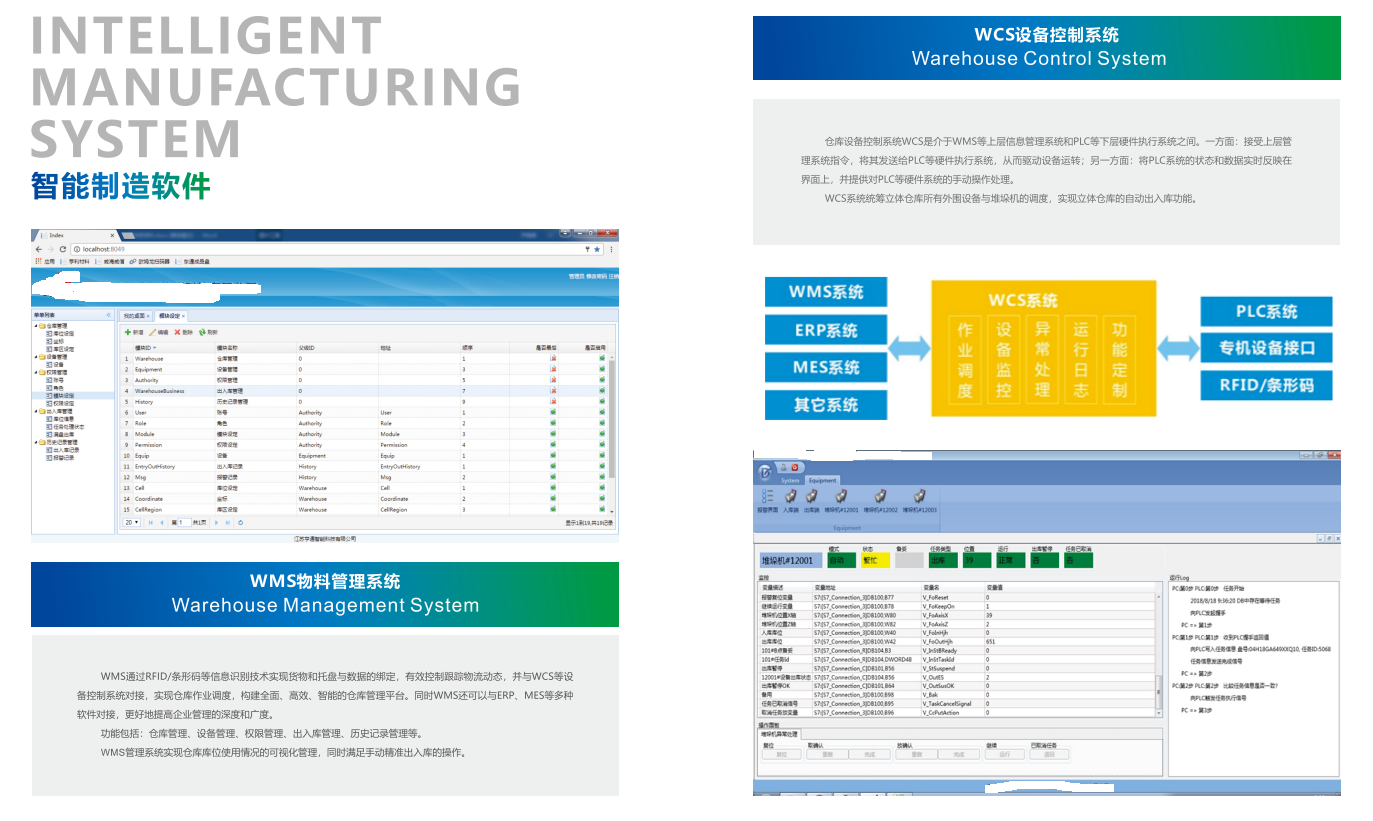The height and width of the screenshot is (821, 1373).
Task: Open 堆垛机#12002 from the ribbon
Action: [880, 500]
